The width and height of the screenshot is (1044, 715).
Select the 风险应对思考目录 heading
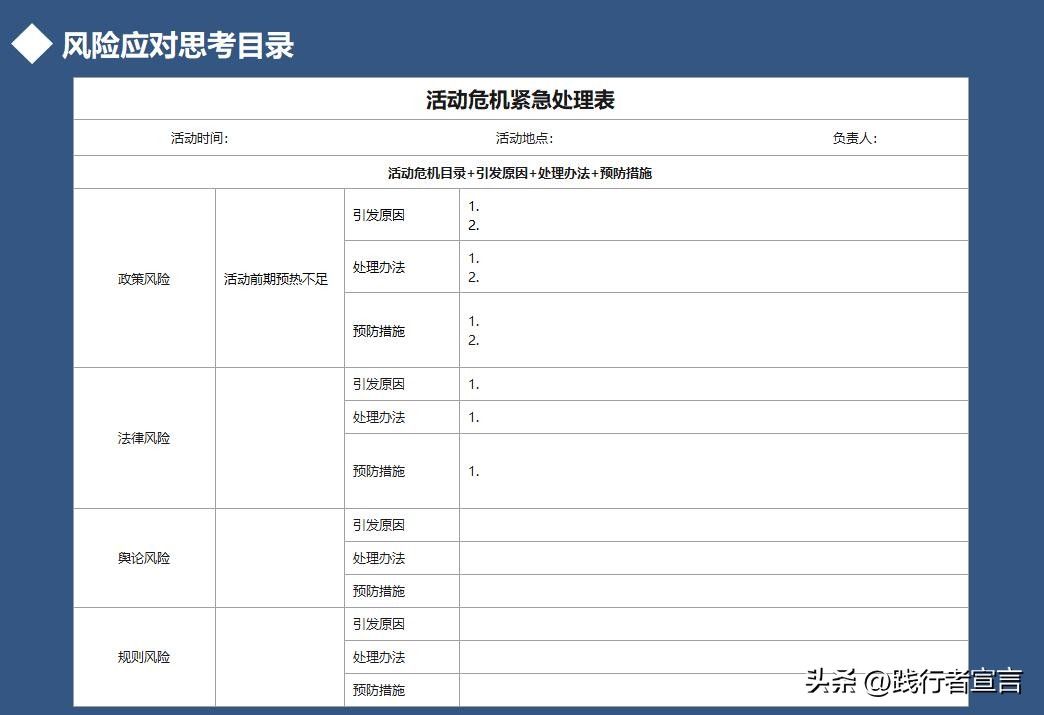tap(176, 44)
